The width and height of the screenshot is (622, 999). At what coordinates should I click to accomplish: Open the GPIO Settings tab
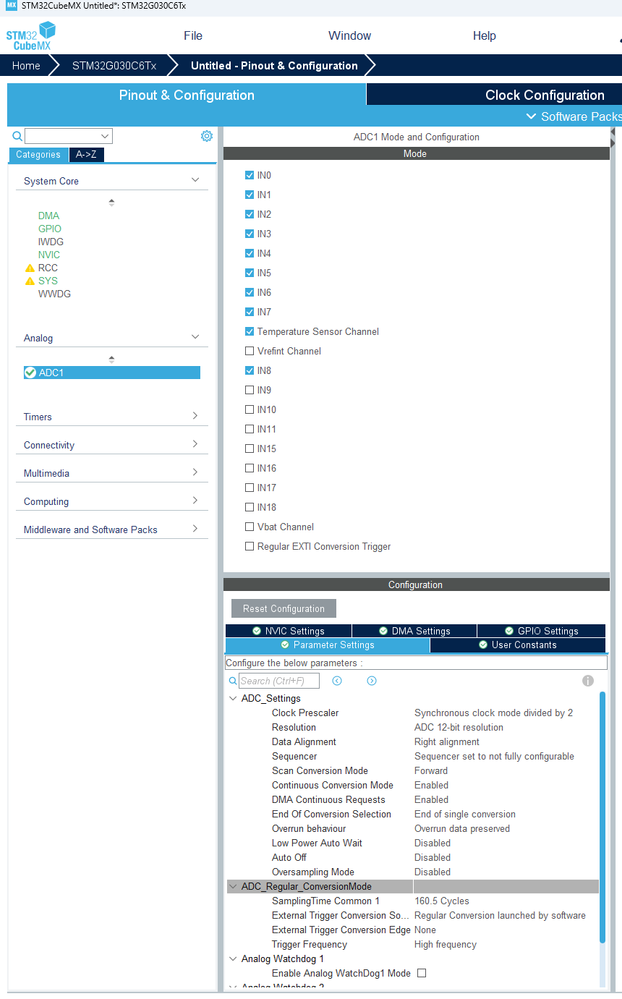pos(541,631)
